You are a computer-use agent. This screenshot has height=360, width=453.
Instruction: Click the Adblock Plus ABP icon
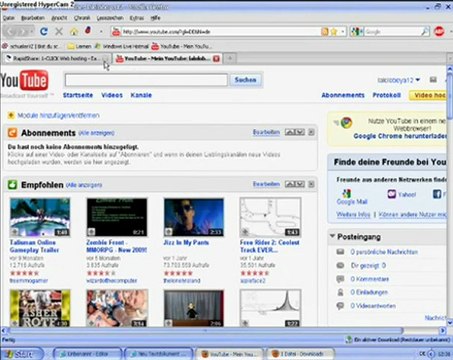[439, 32]
